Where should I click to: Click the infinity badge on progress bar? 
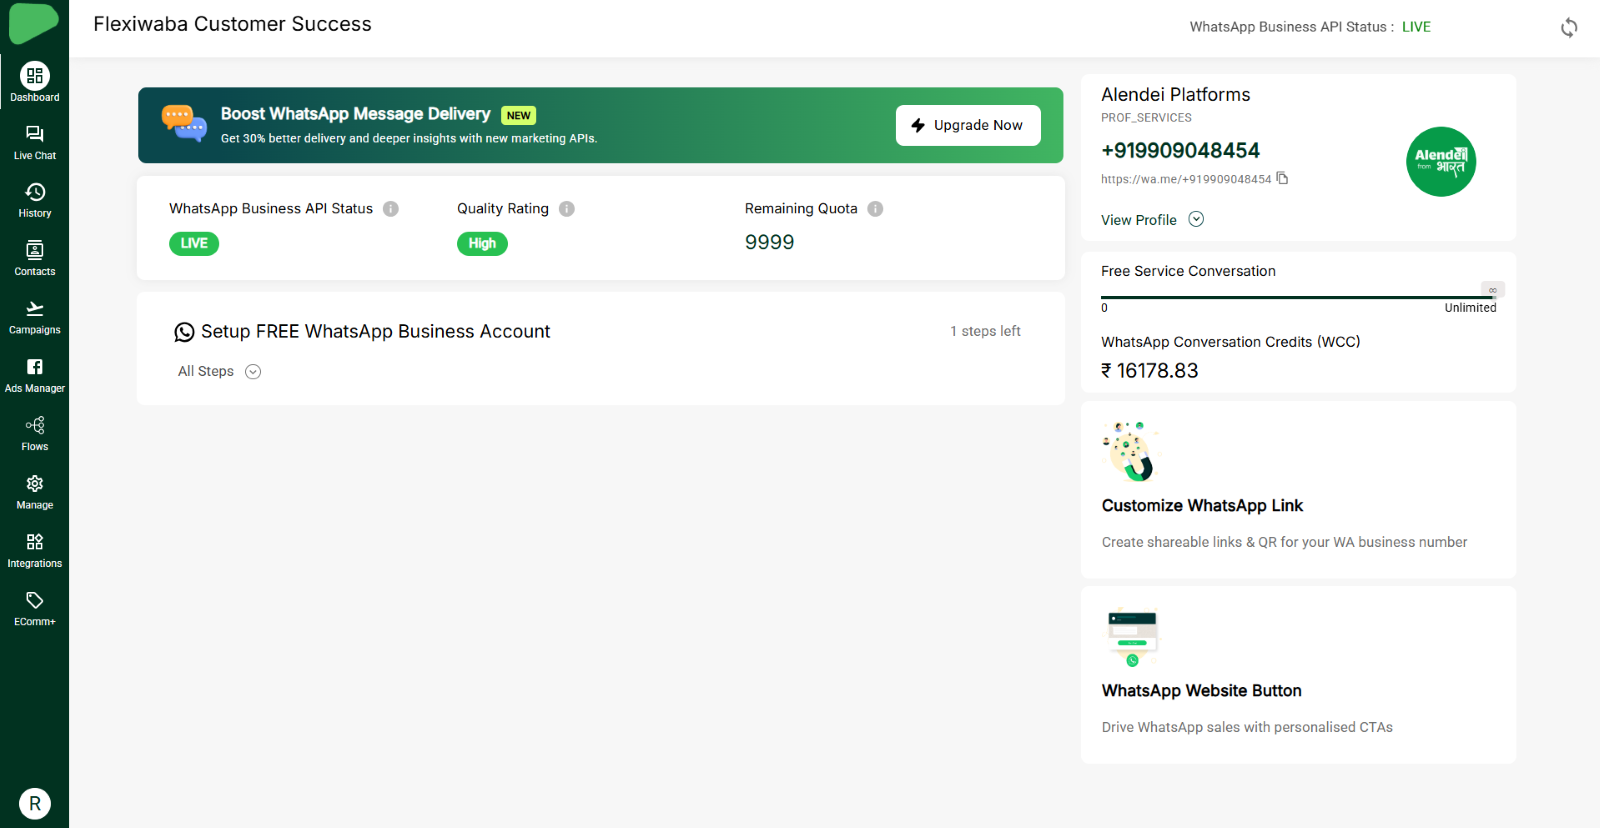(1493, 290)
